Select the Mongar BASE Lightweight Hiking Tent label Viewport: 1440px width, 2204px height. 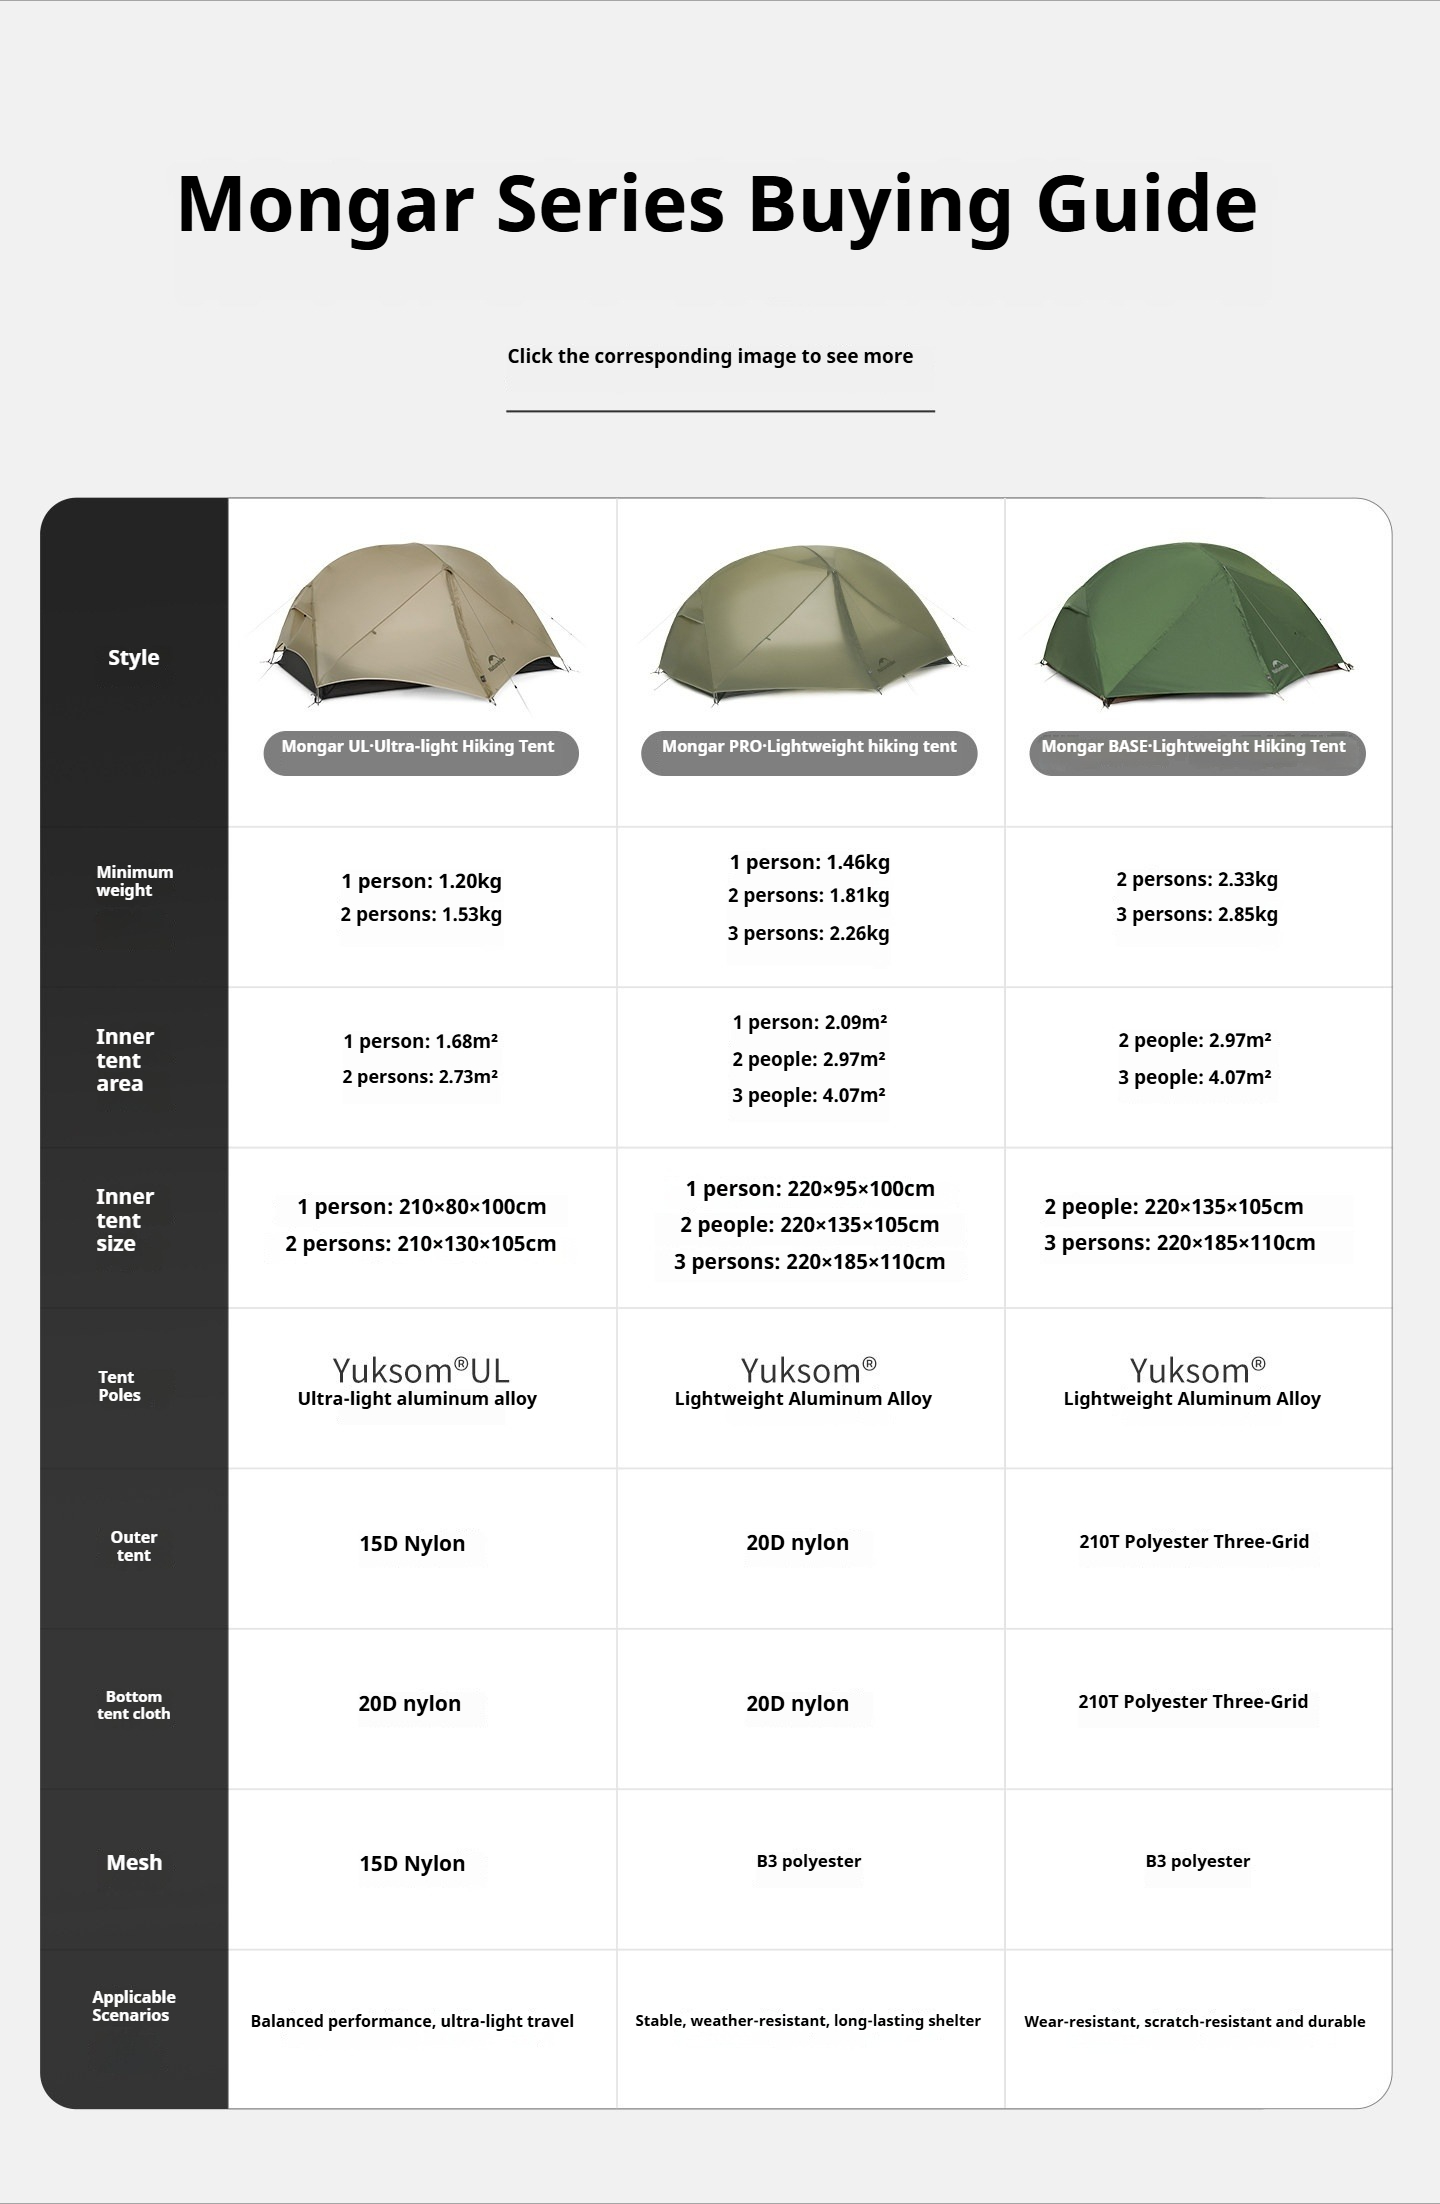pyautogui.click(x=1197, y=752)
